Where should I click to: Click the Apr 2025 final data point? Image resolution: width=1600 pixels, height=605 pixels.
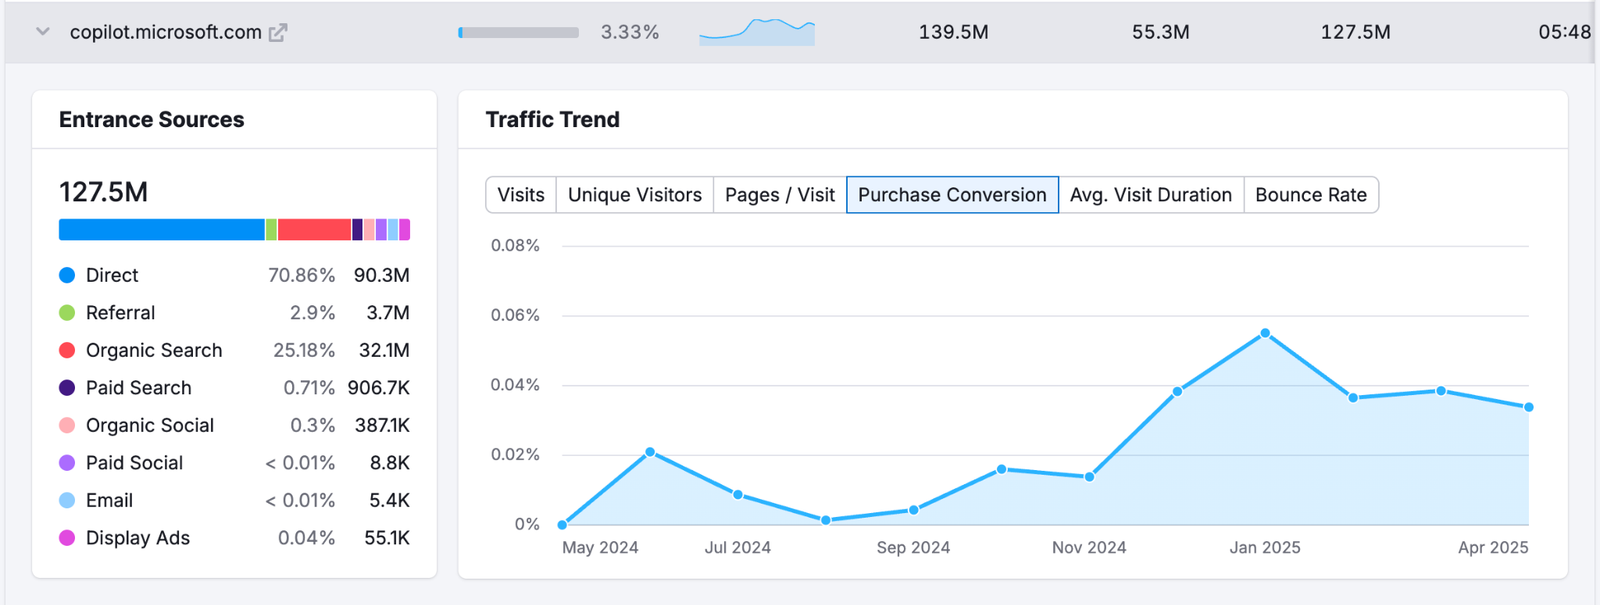(1529, 407)
